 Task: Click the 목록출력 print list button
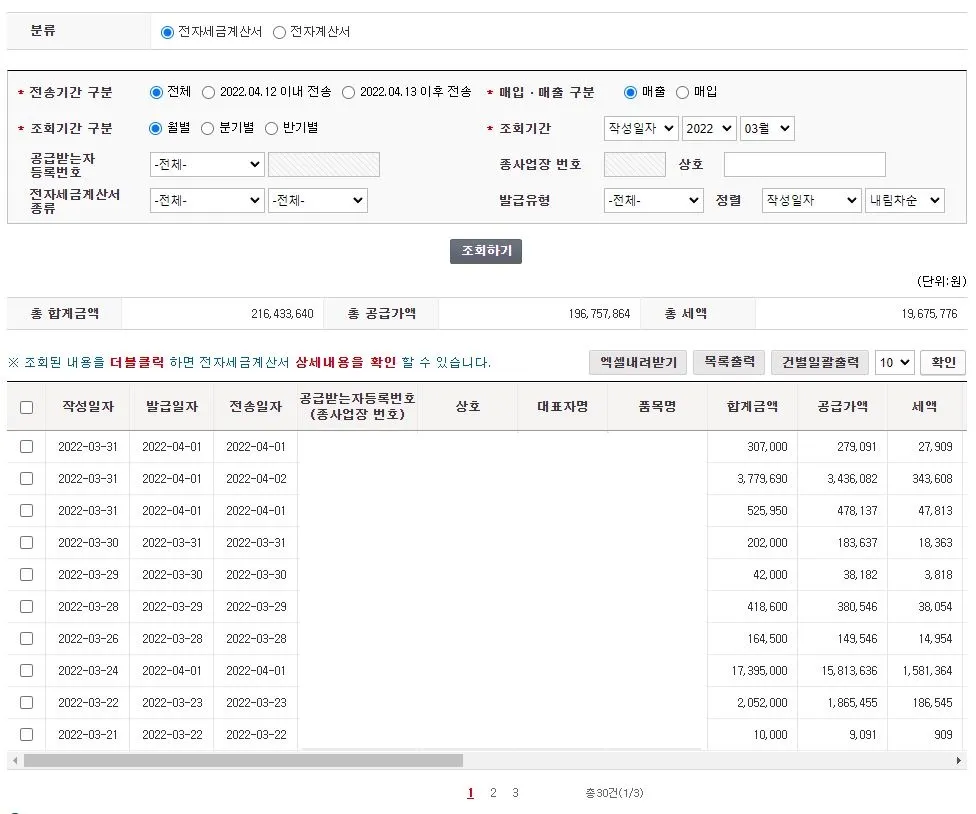click(728, 362)
